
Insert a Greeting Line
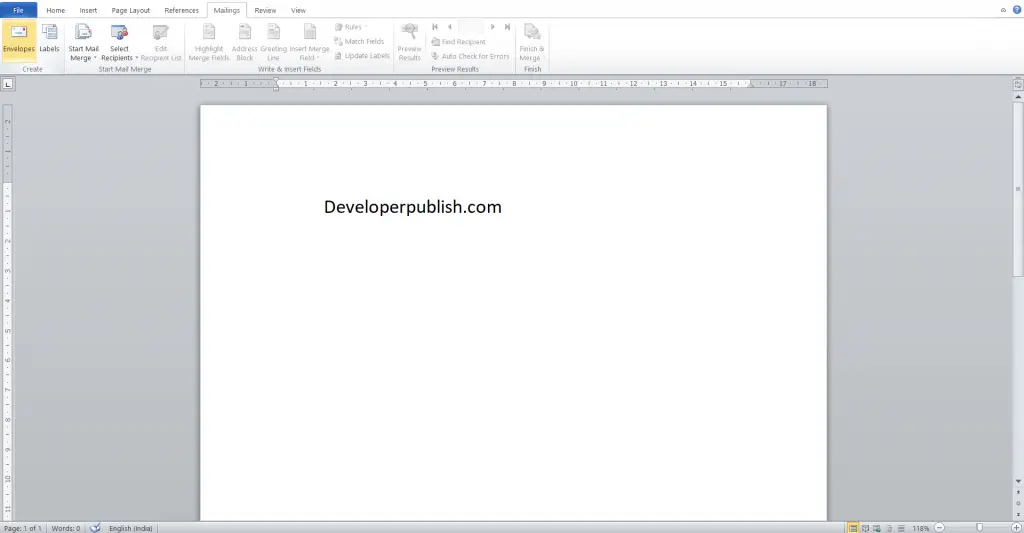[273, 42]
